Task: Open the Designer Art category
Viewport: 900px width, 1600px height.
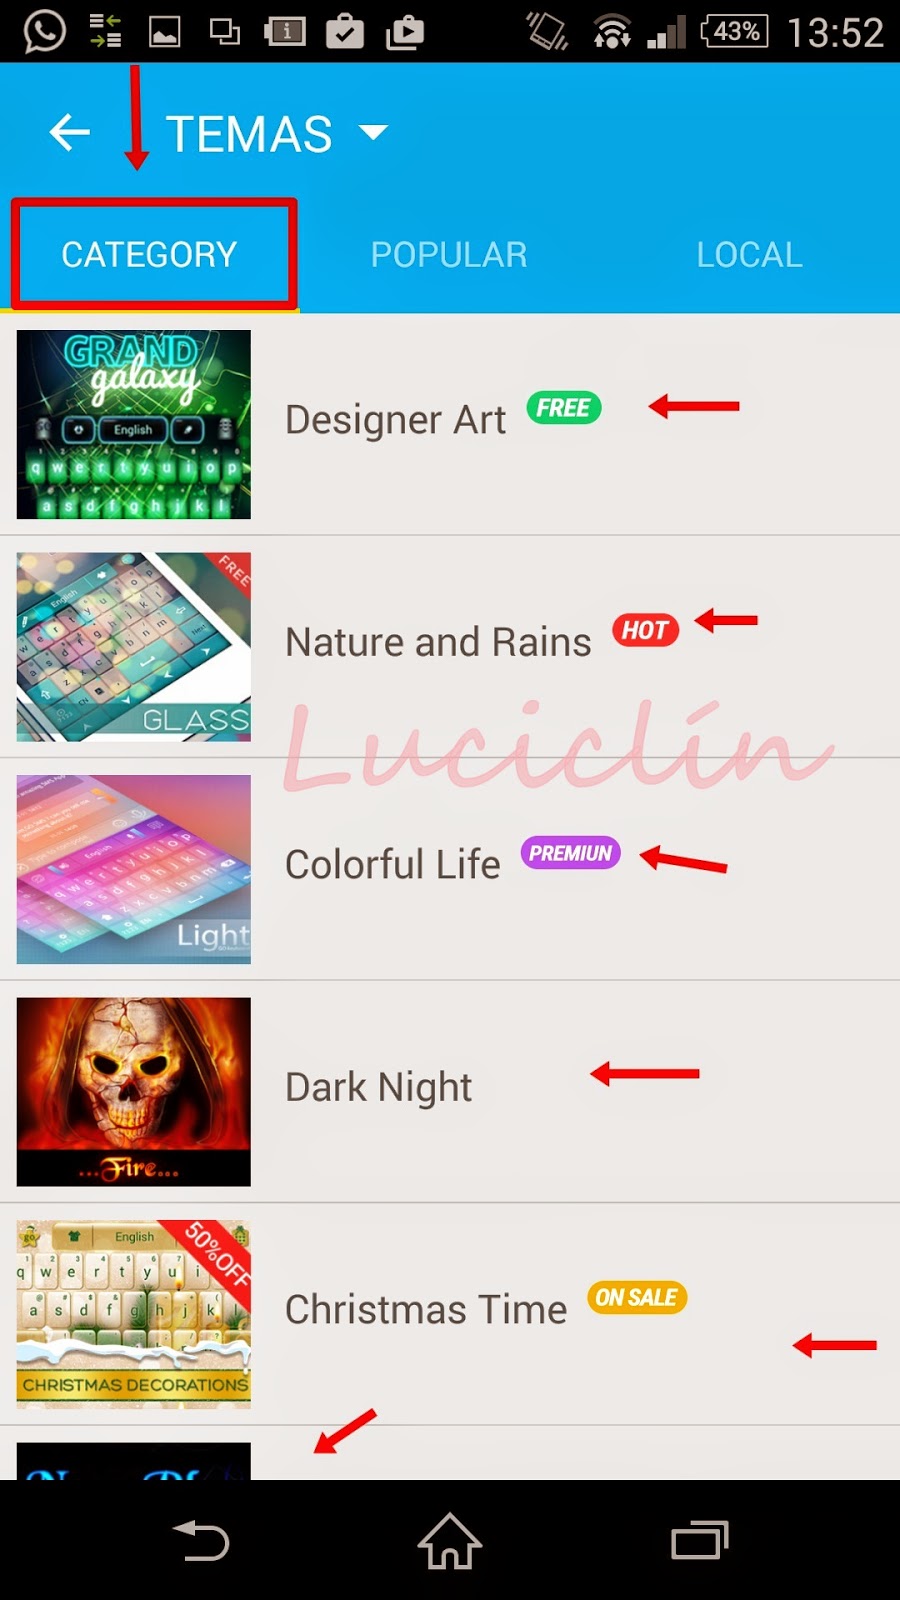Action: (450, 424)
